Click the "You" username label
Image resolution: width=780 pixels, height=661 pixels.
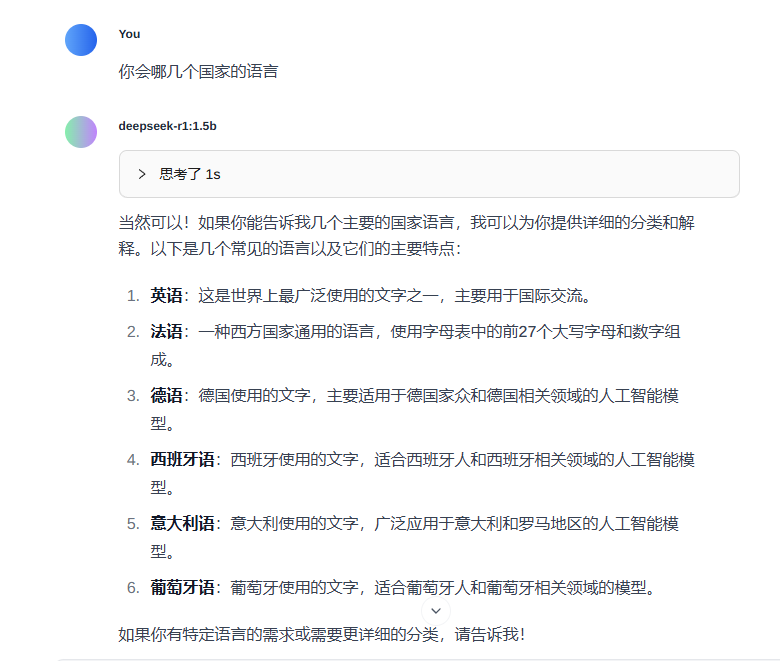129,34
